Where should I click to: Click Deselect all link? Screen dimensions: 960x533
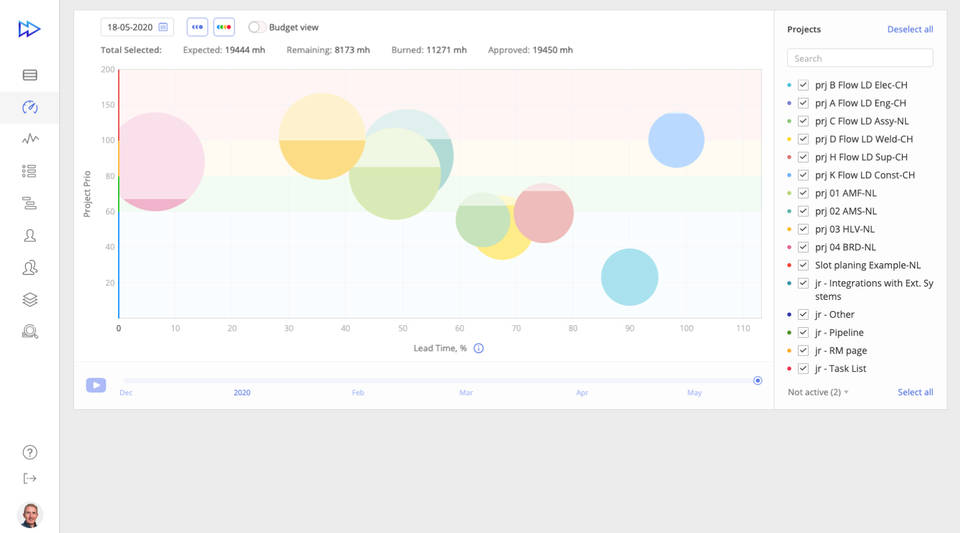tap(909, 29)
